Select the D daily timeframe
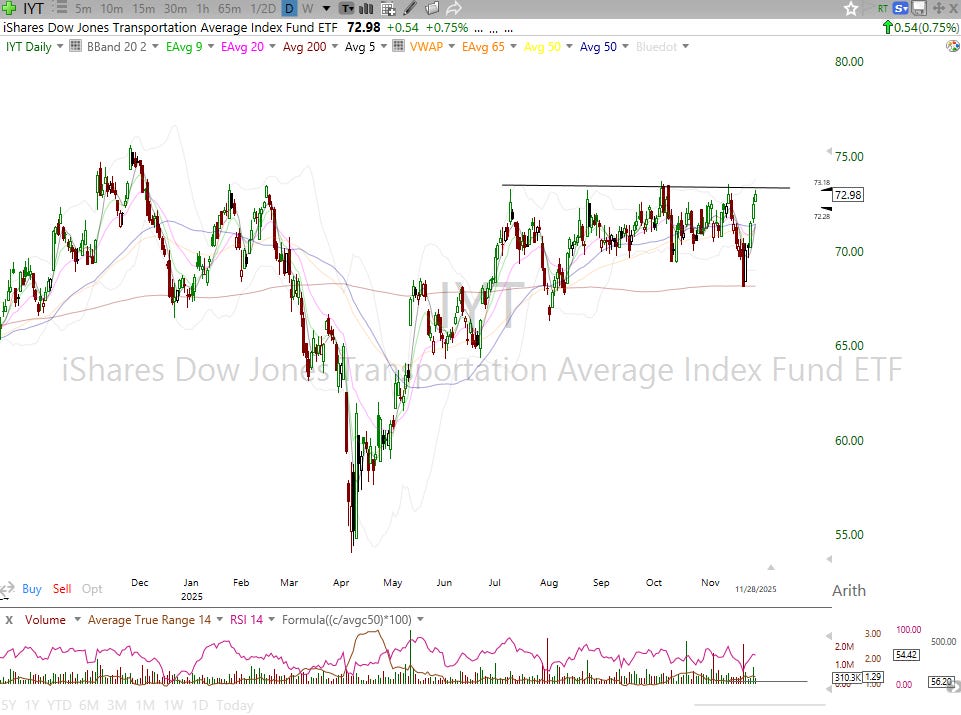The image size is (961, 715). coord(289,9)
